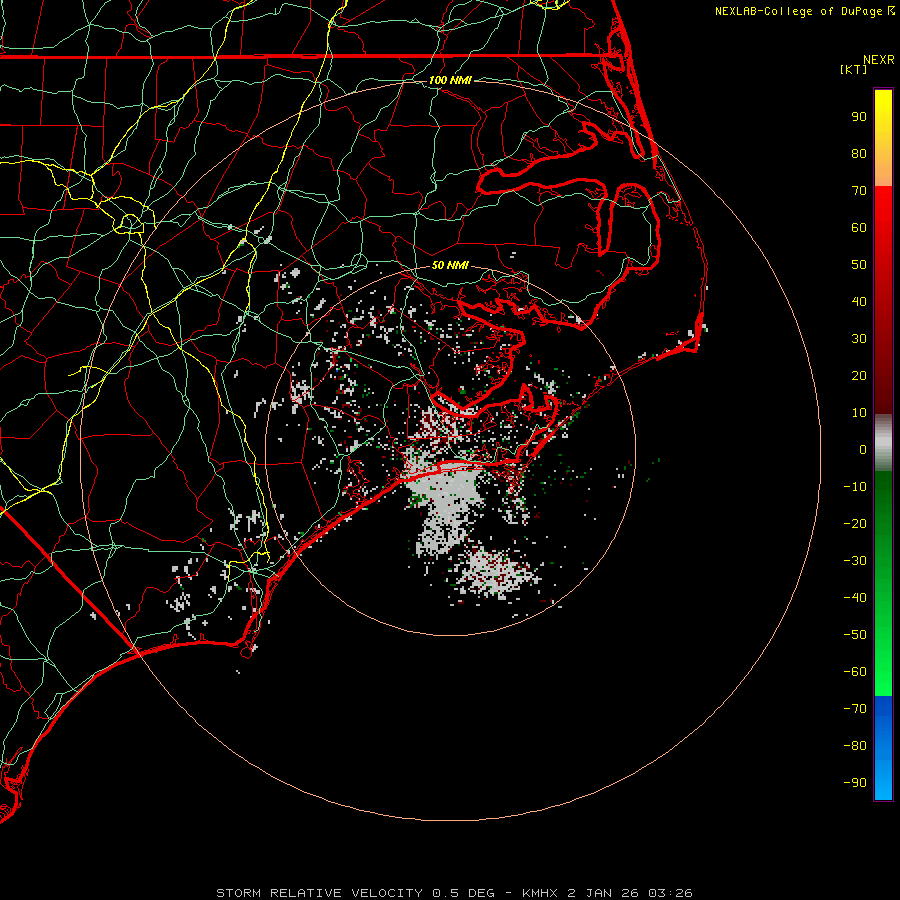Click the 50 value on velocity scale
The width and height of the screenshot is (900, 900).
(859, 265)
